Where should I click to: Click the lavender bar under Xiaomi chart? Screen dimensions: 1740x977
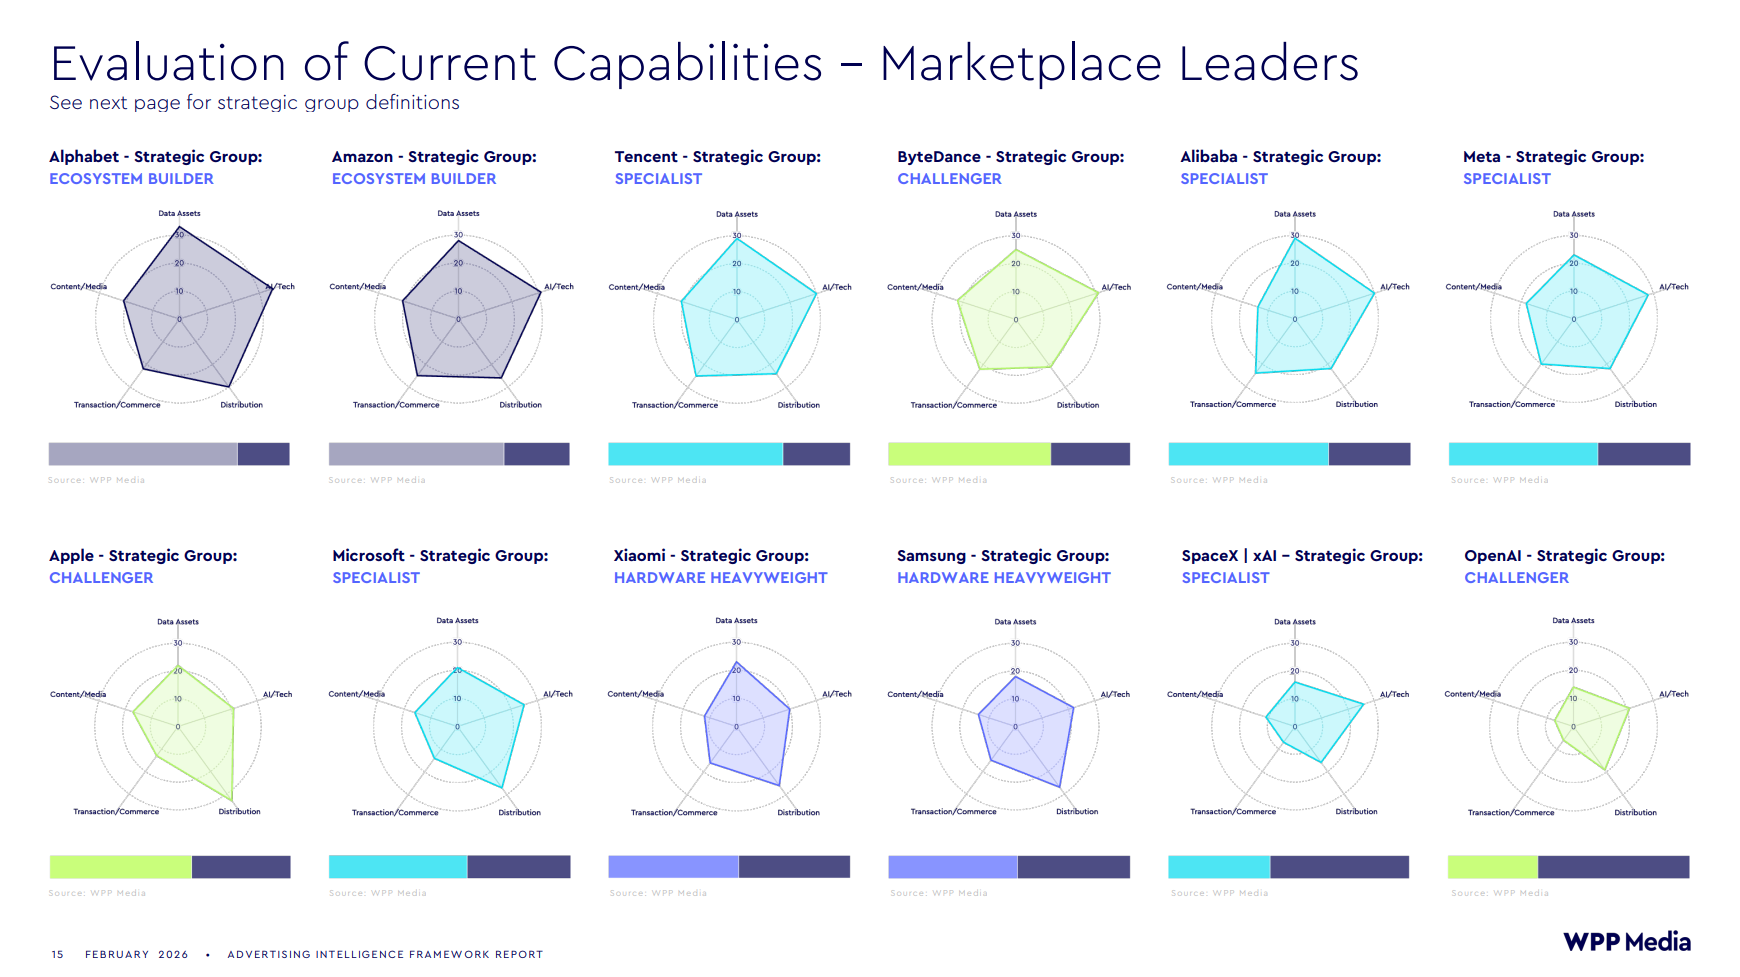(673, 867)
